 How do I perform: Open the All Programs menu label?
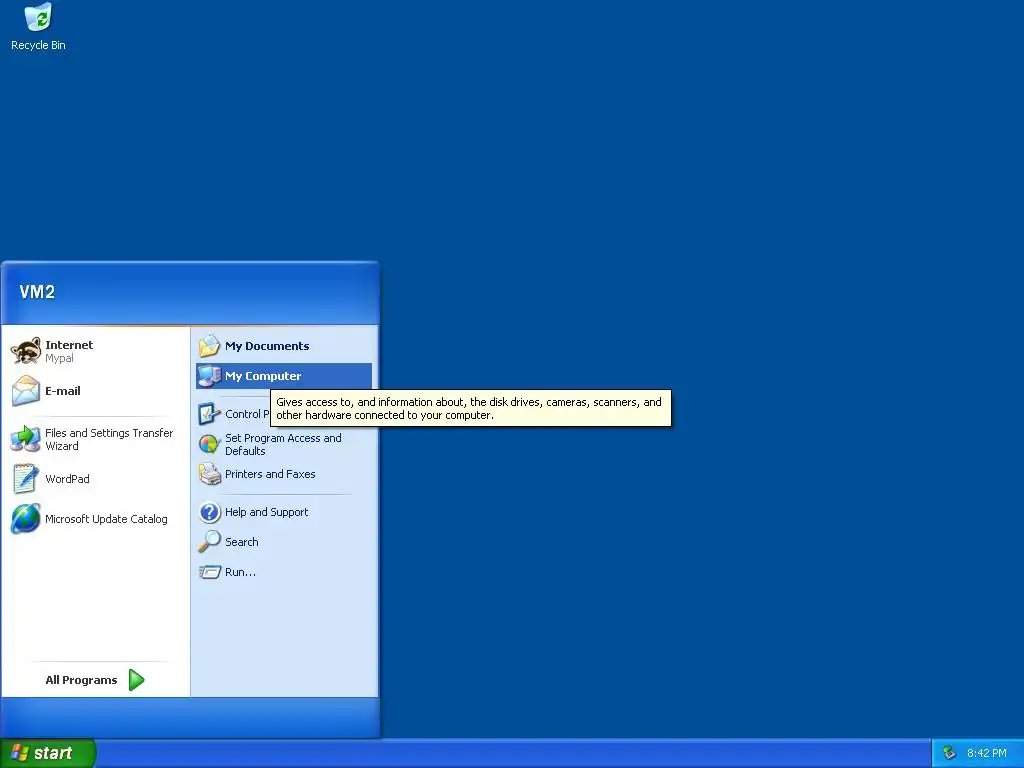tap(81, 680)
